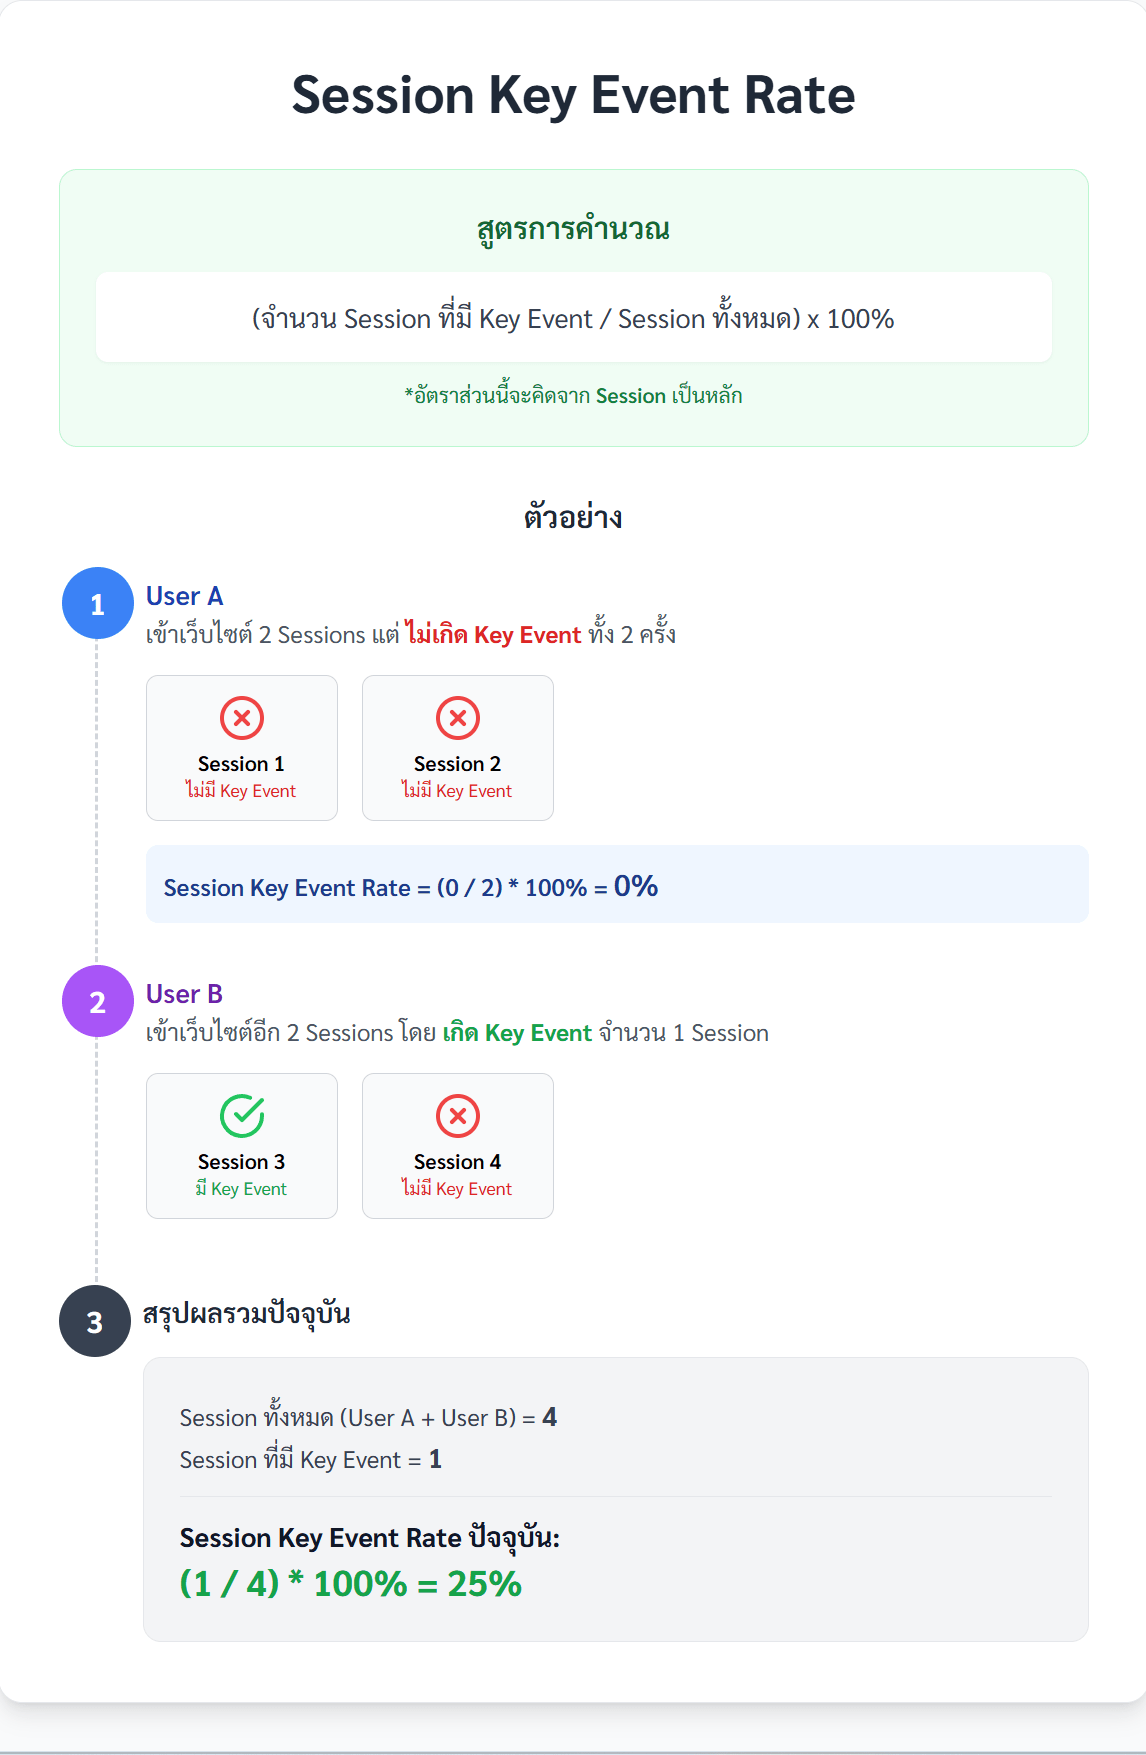Click the red X icon above Session 4
The height and width of the screenshot is (1755, 1146).
click(458, 1116)
